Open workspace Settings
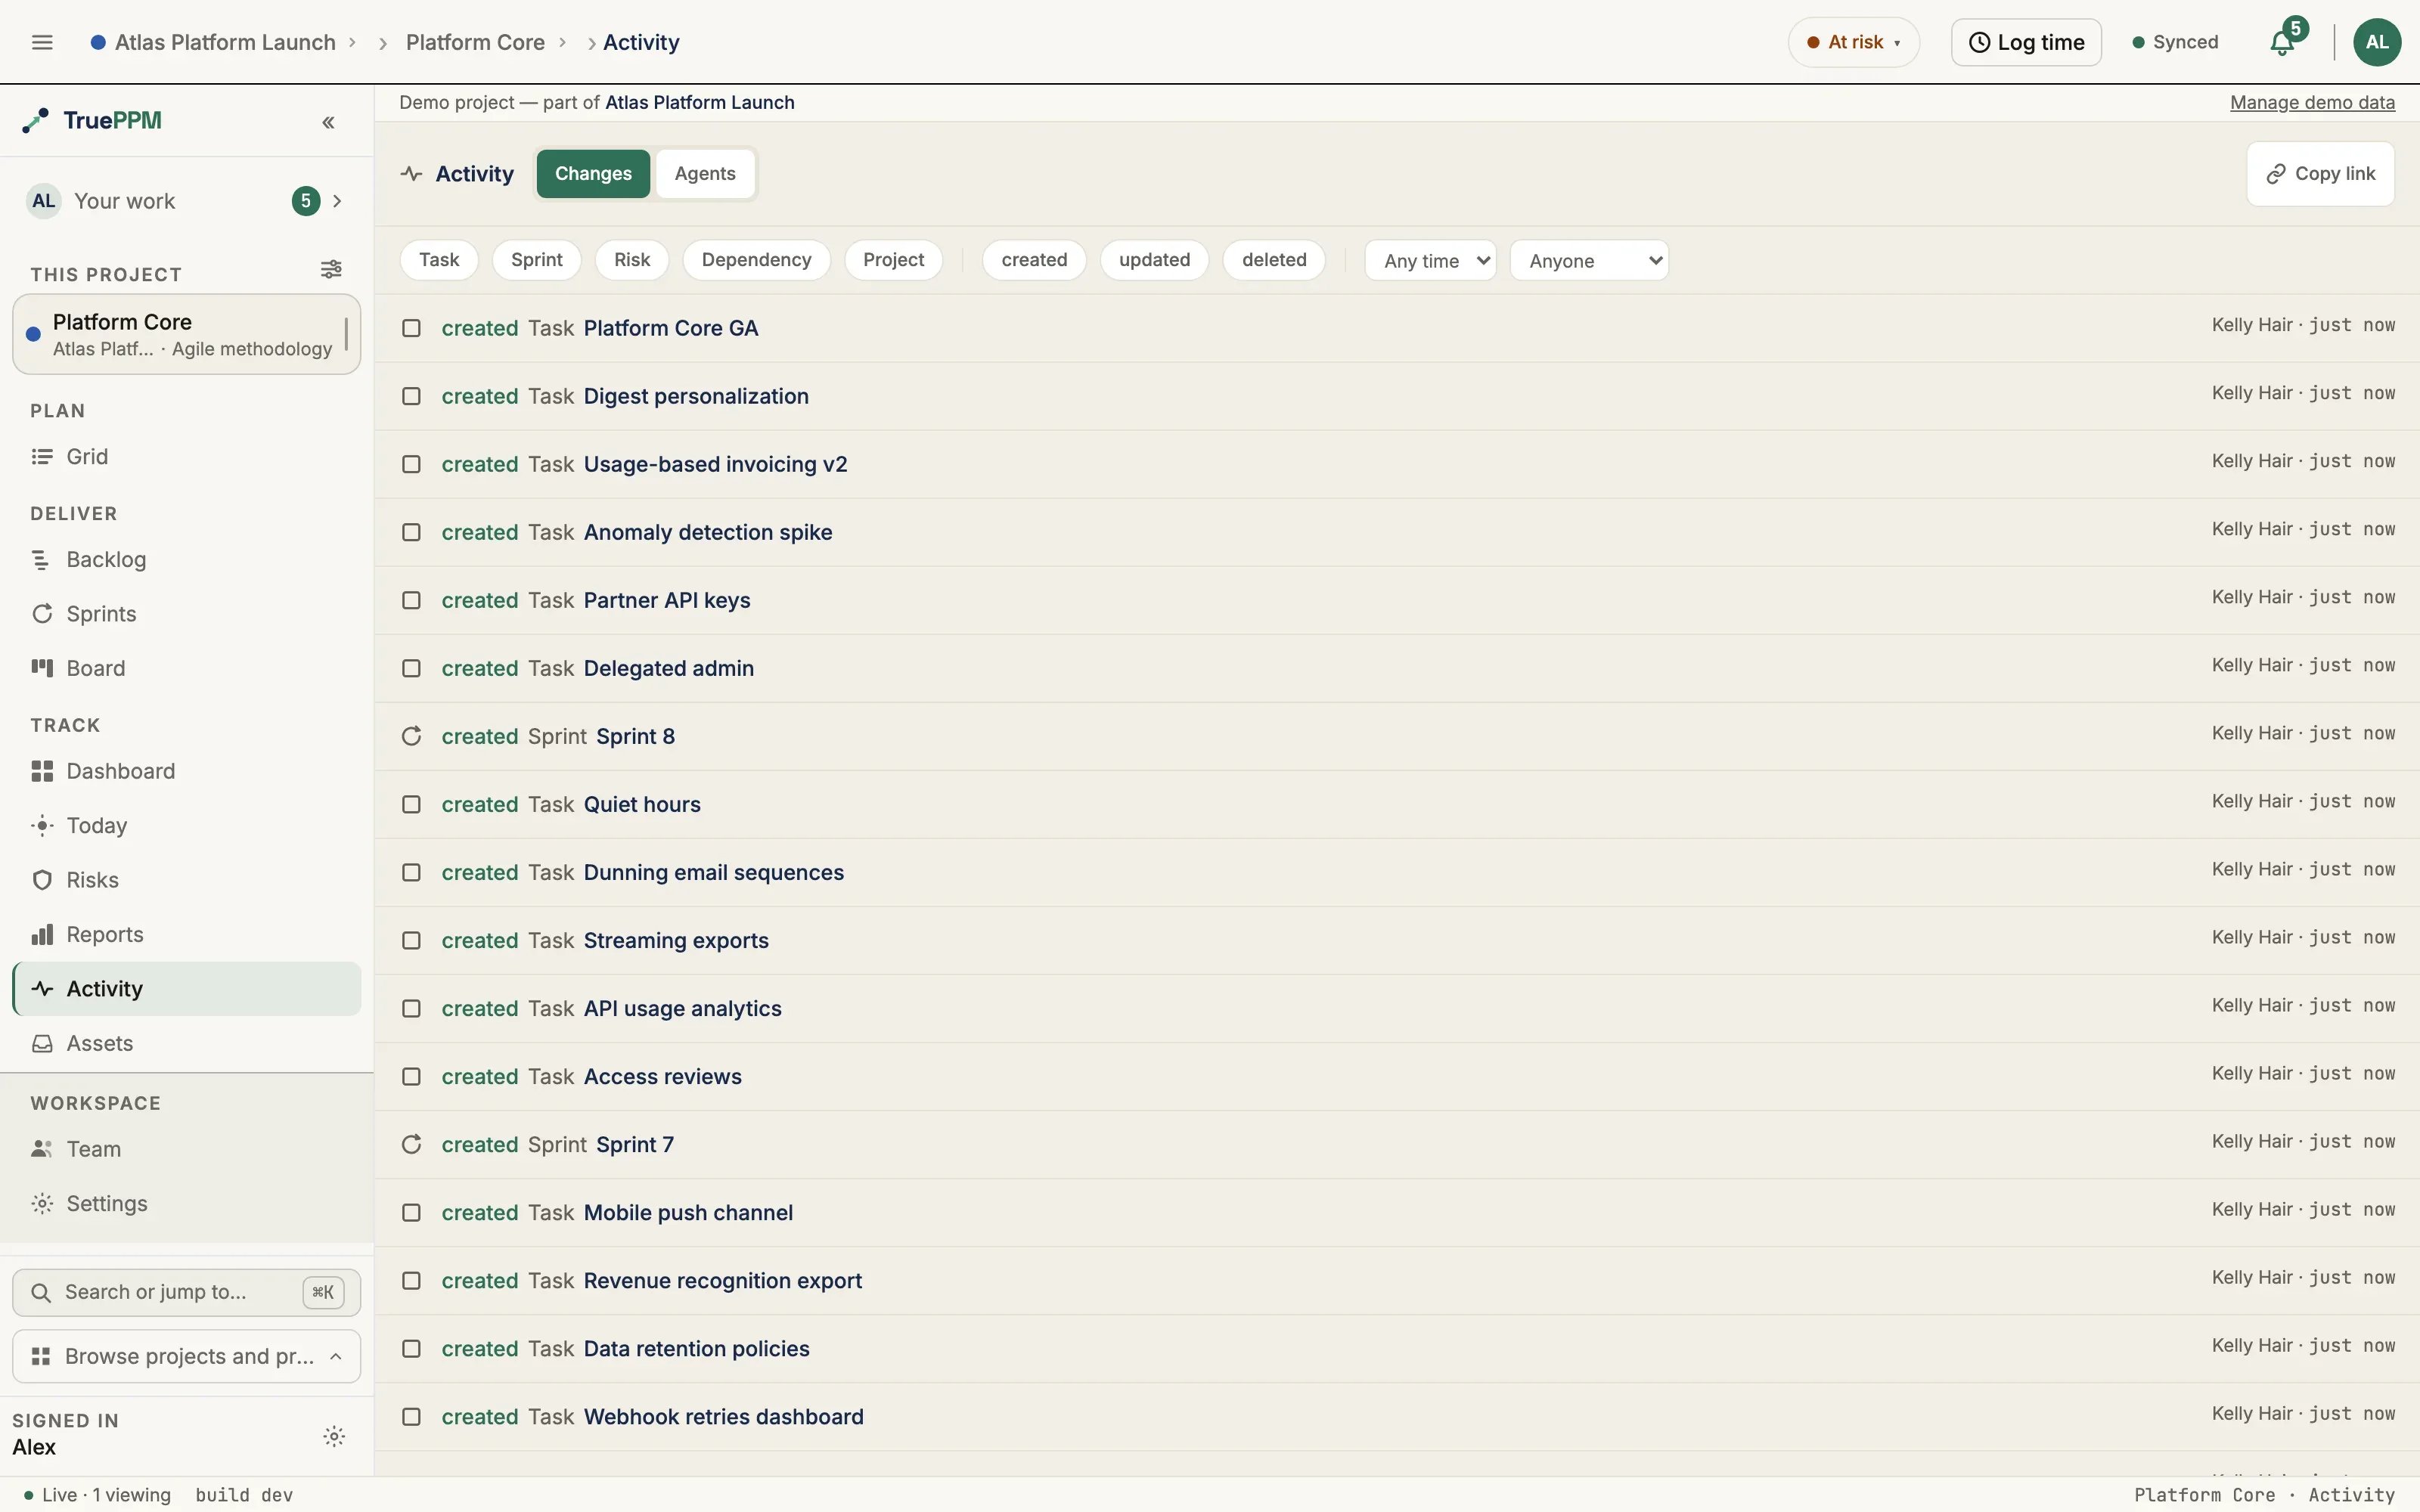Viewport: 2420px width, 1512px height. click(x=187, y=1204)
